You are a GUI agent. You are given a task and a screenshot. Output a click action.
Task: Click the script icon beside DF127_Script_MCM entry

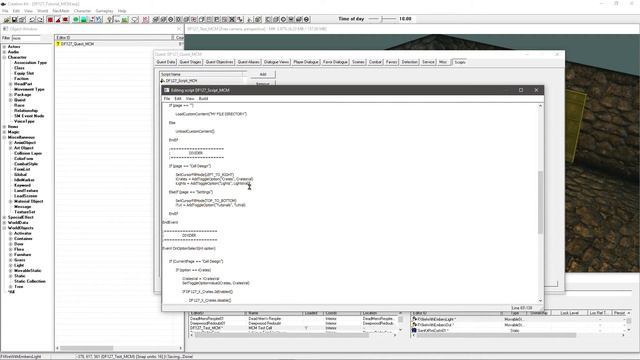click(x=162, y=81)
